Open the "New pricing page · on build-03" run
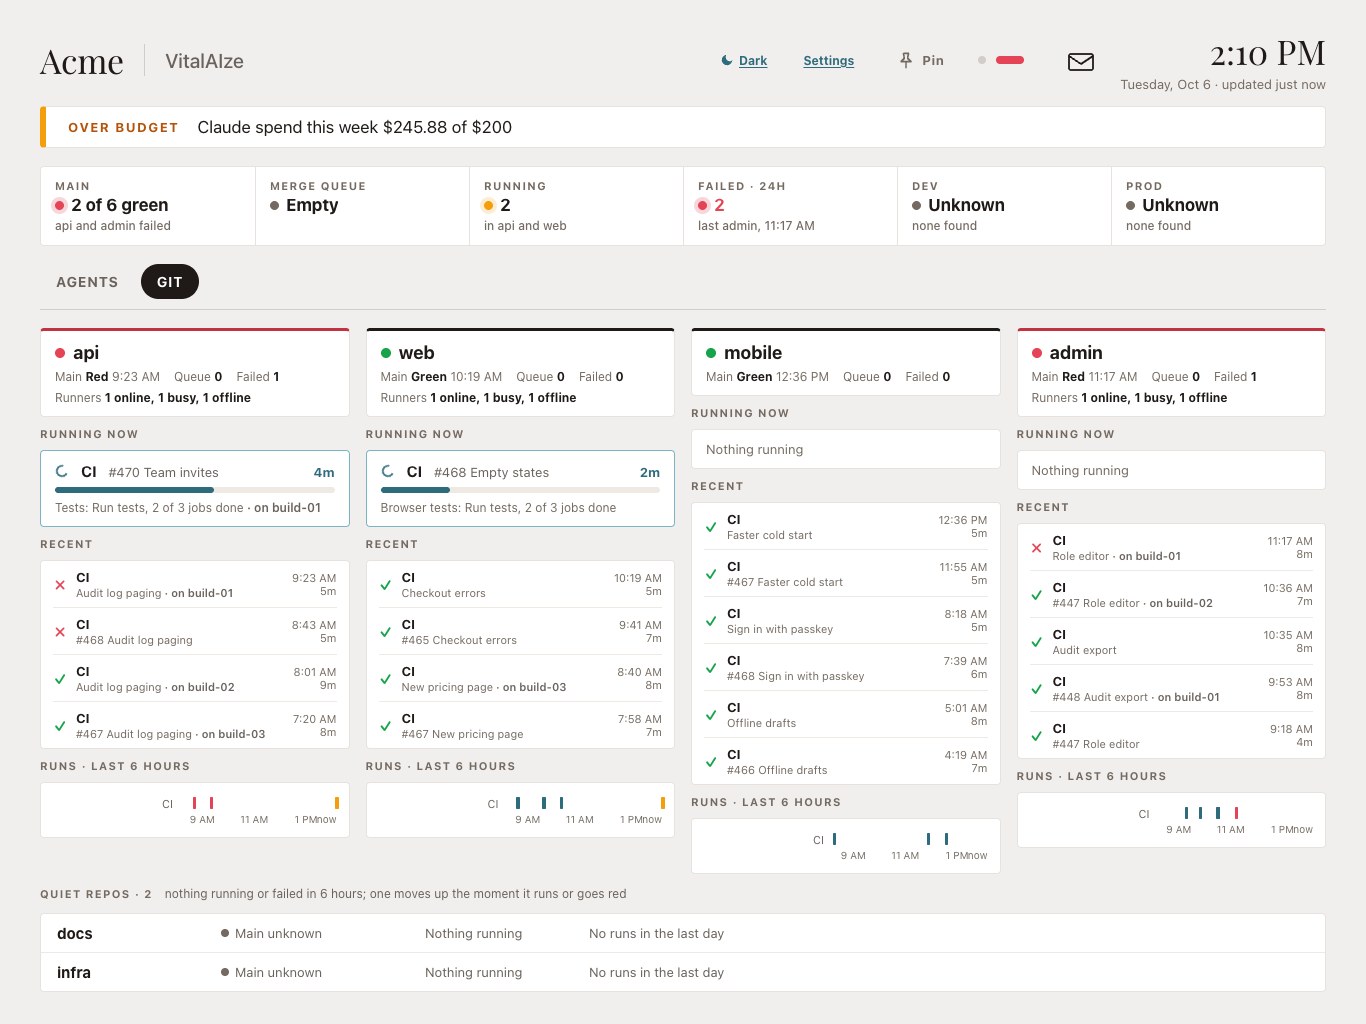The height and width of the screenshot is (1024, 1366). (520, 679)
